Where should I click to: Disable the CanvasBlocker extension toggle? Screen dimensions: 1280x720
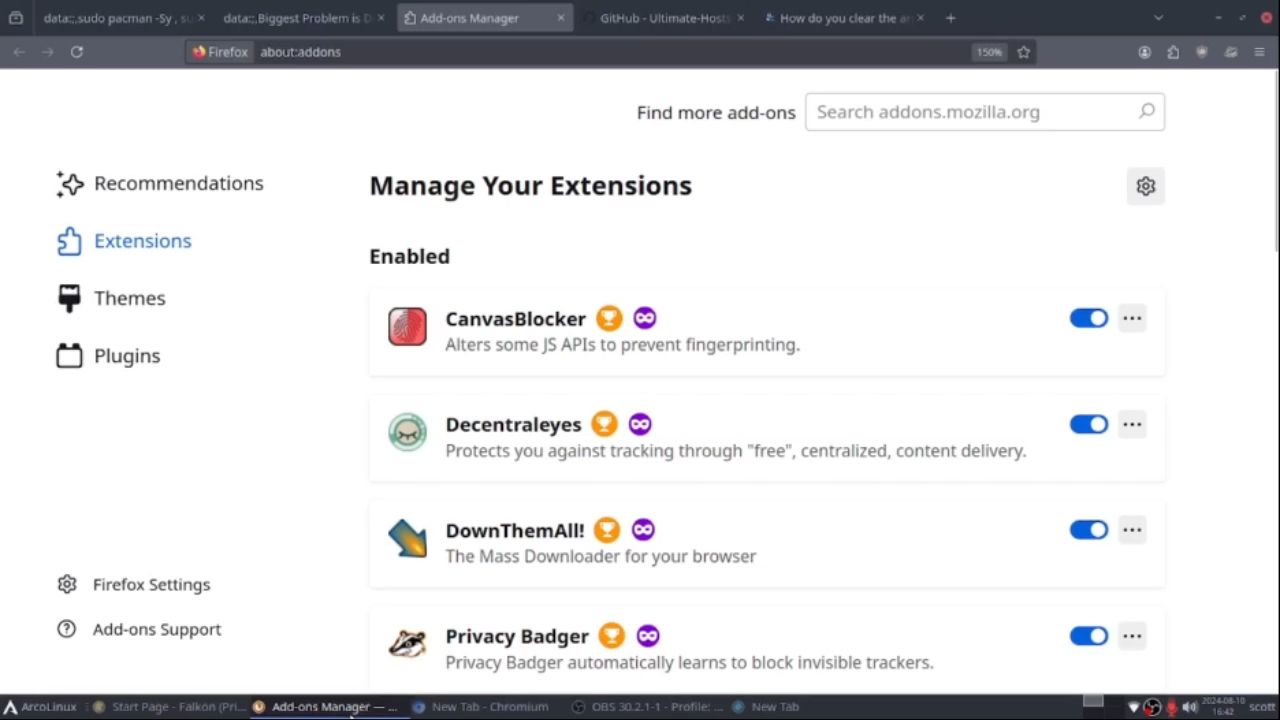pos(1088,318)
